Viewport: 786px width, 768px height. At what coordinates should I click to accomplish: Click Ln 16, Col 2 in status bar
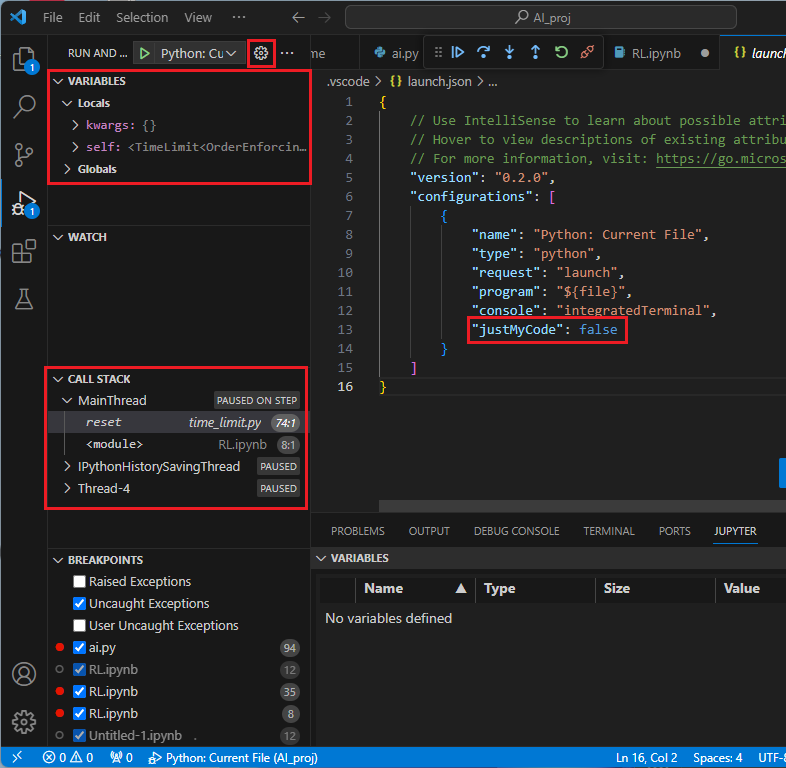tap(646, 757)
